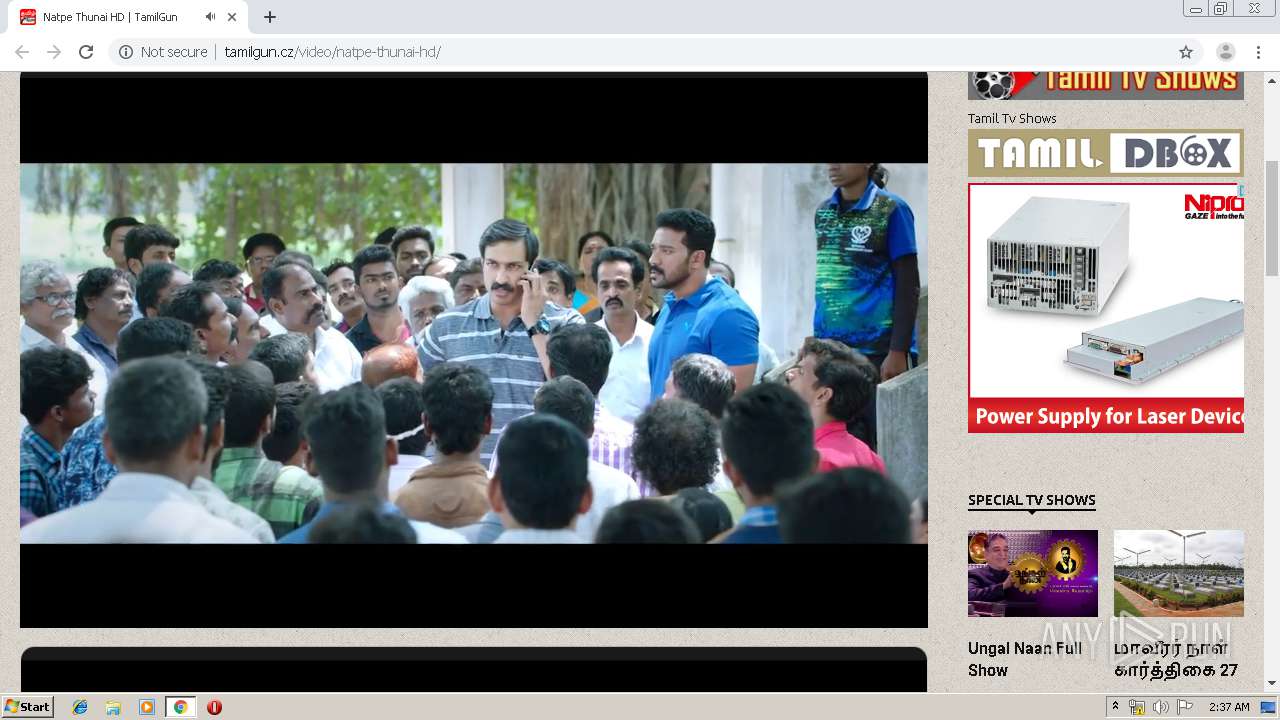Open a new browser tab

click(270, 17)
